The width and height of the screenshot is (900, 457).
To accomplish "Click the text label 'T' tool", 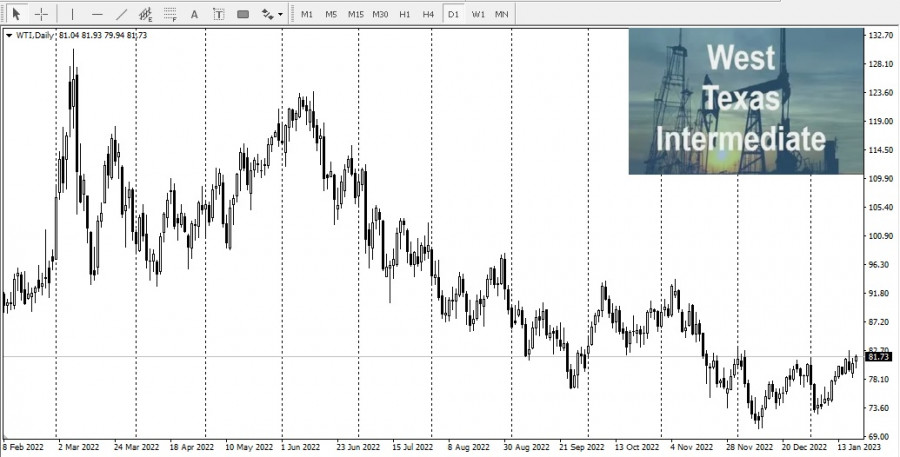I will pyautogui.click(x=218, y=14).
